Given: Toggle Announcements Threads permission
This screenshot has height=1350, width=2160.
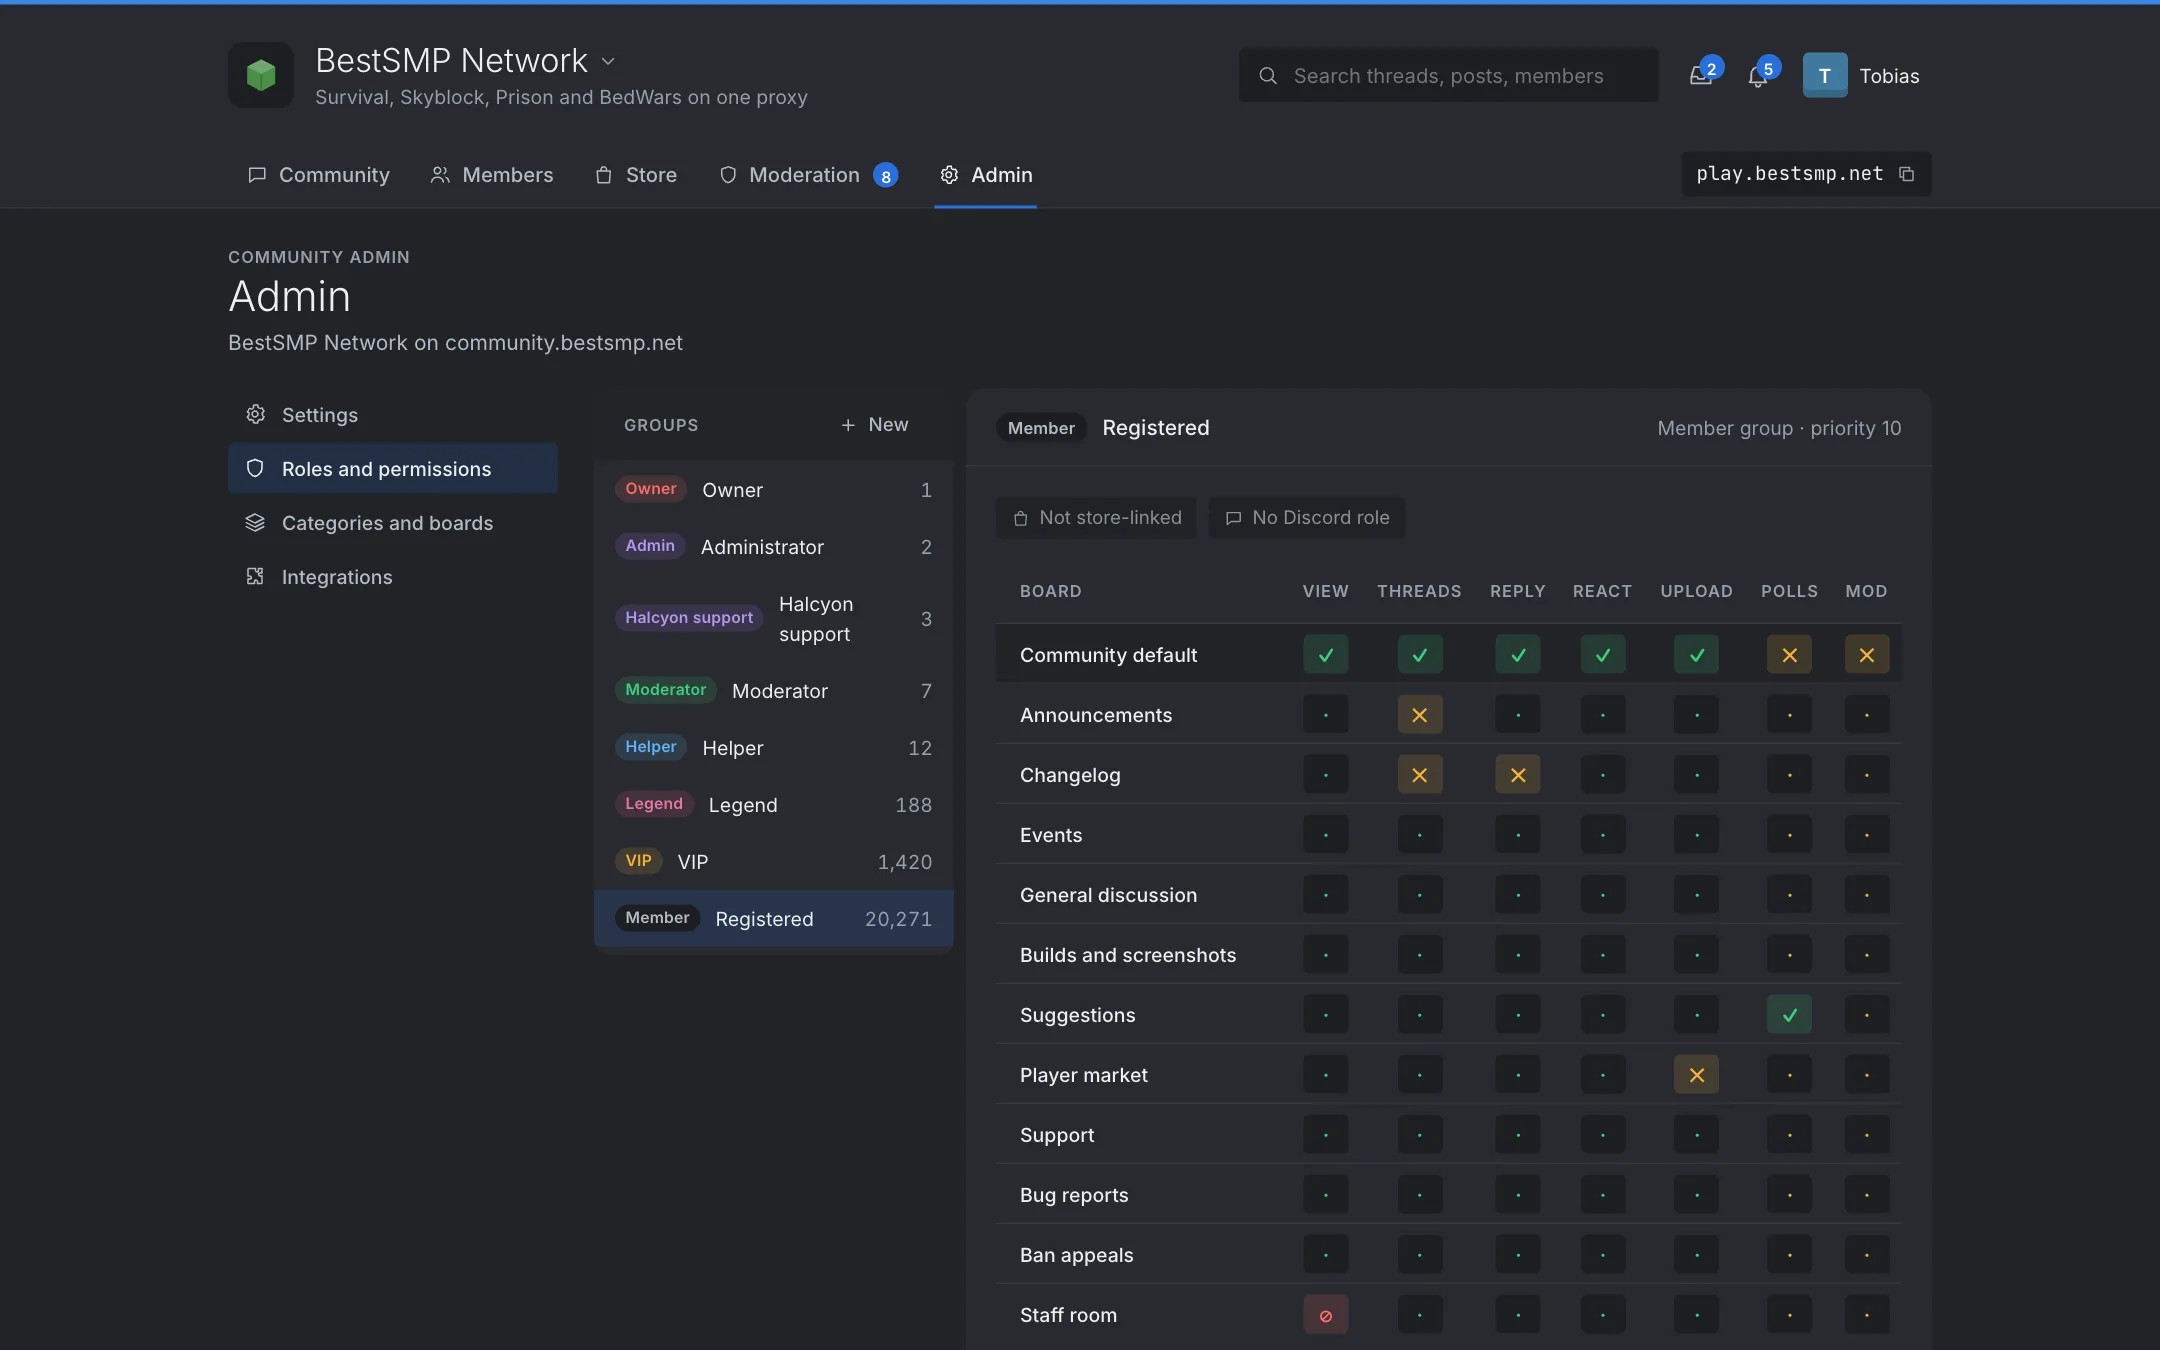Looking at the screenshot, I should point(1419,715).
